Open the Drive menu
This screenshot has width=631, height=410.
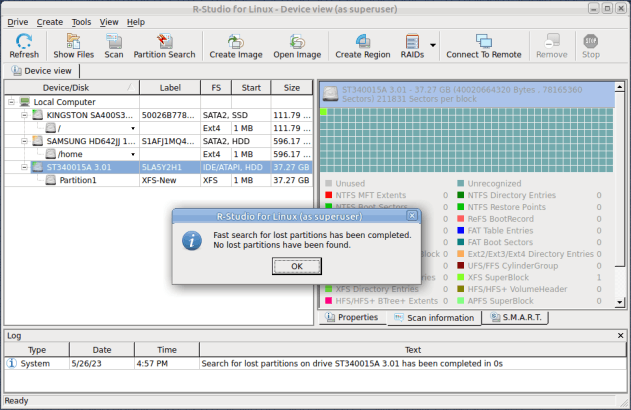click(18, 22)
